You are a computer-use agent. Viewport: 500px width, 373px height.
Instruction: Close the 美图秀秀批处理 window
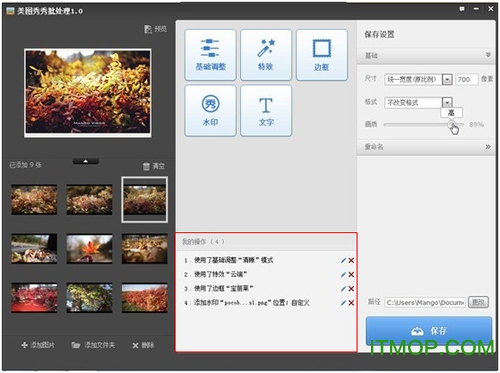tap(491, 9)
